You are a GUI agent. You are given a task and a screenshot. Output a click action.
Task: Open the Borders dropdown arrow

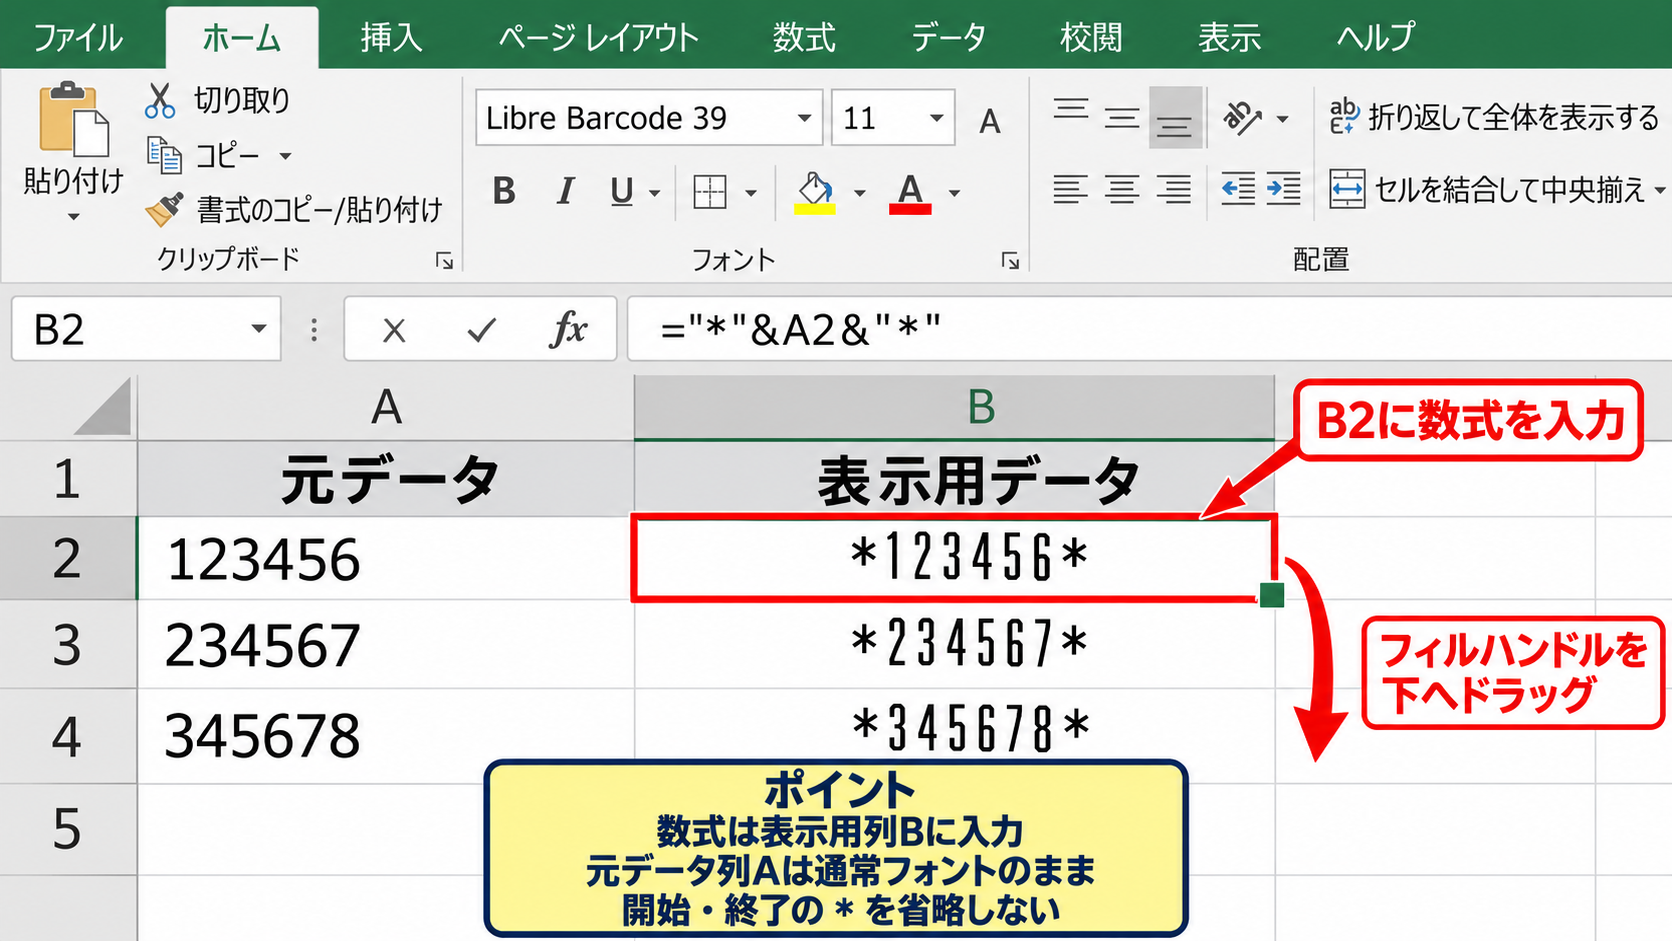click(751, 193)
